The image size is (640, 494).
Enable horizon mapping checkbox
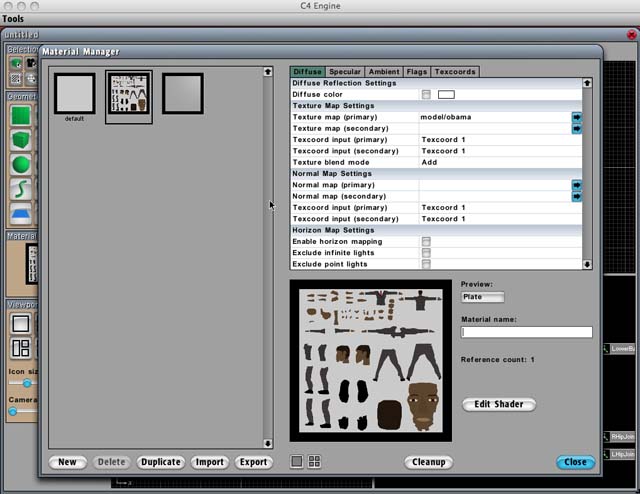click(427, 242)
